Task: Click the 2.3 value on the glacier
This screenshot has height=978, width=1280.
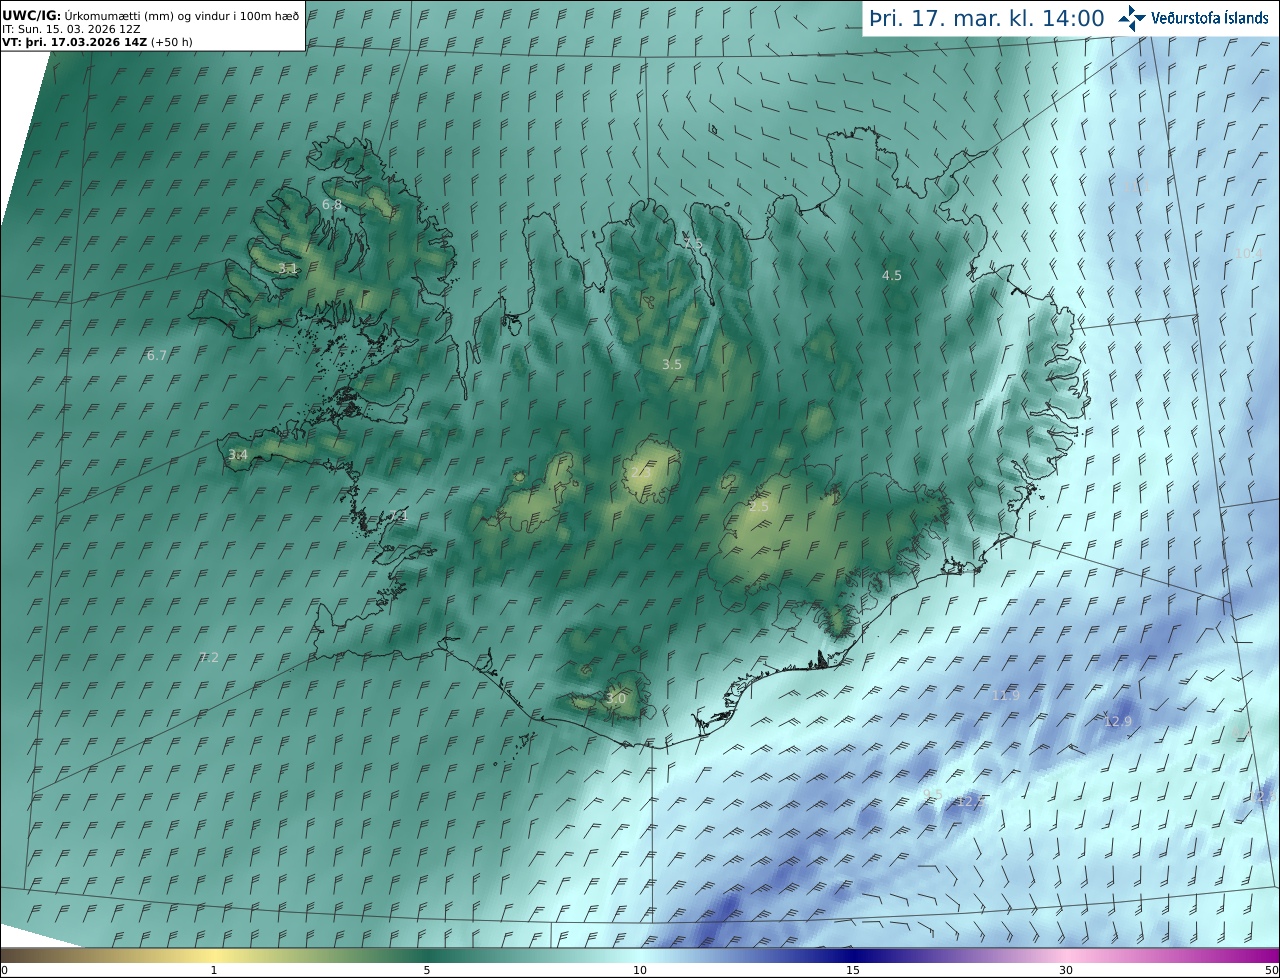Action: (641, 472)
